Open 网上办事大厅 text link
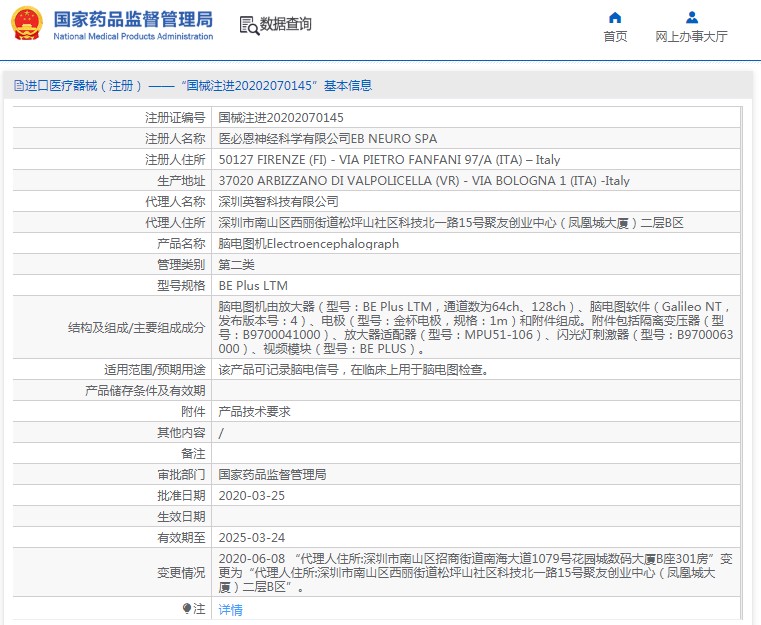The height and width of the screenshot is (625, 761). (692, 36)
